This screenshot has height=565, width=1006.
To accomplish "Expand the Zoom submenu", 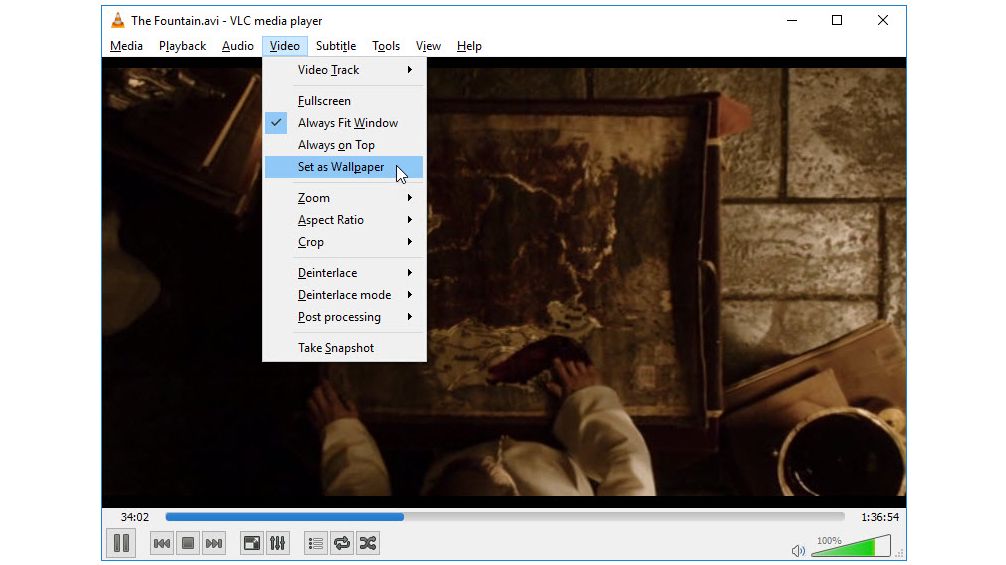I will (344, 198).
